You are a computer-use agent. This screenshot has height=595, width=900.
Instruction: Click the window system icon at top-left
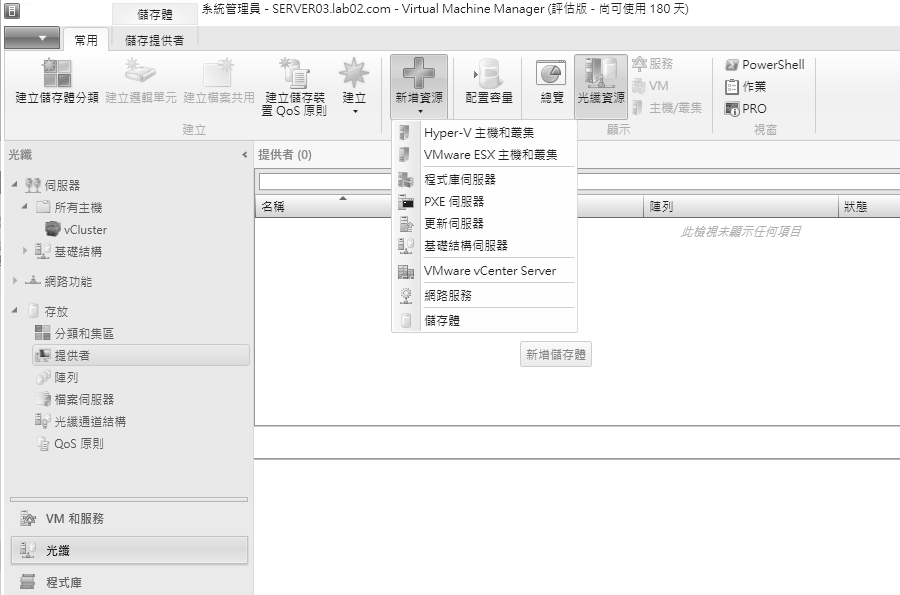coord(12,10)
